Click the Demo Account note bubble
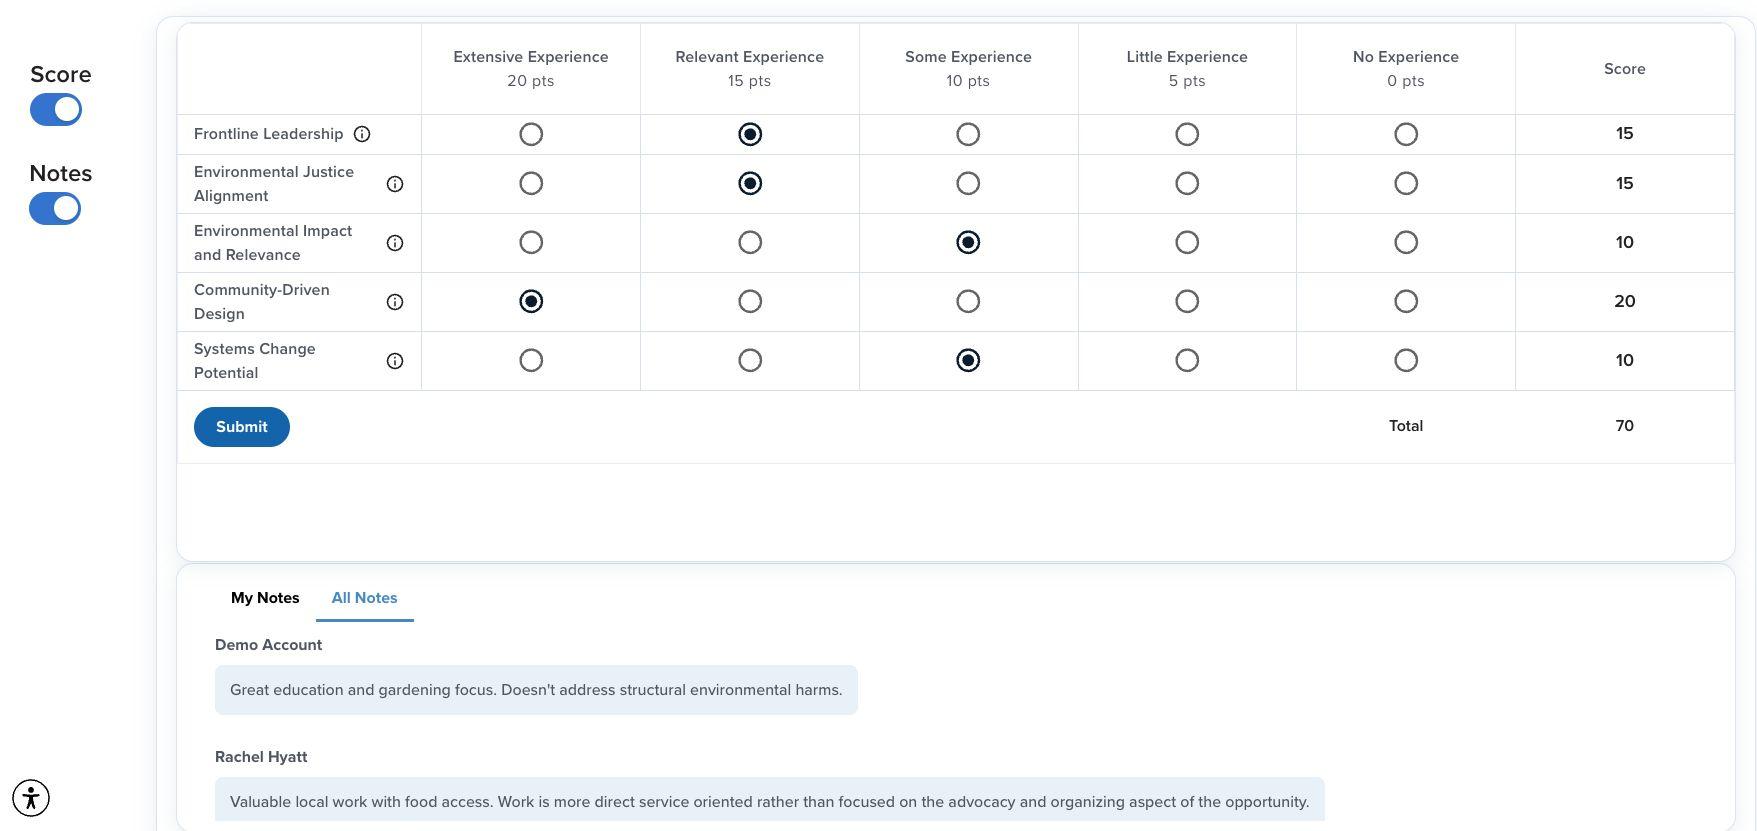 [536, 690]
